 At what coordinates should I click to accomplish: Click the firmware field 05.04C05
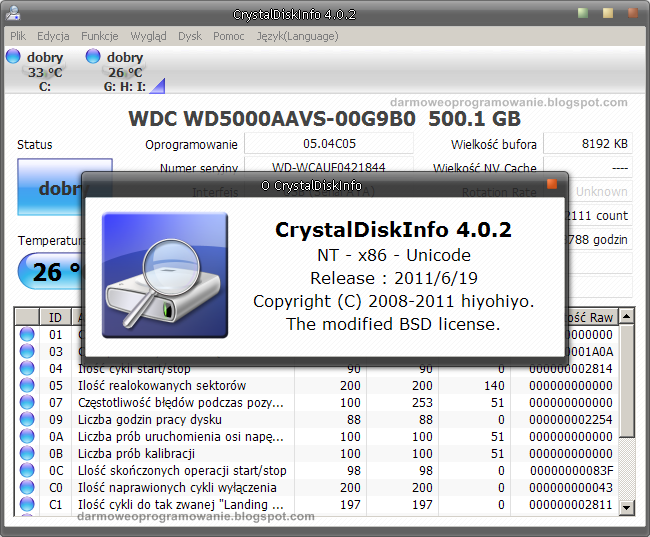(329, 143)
